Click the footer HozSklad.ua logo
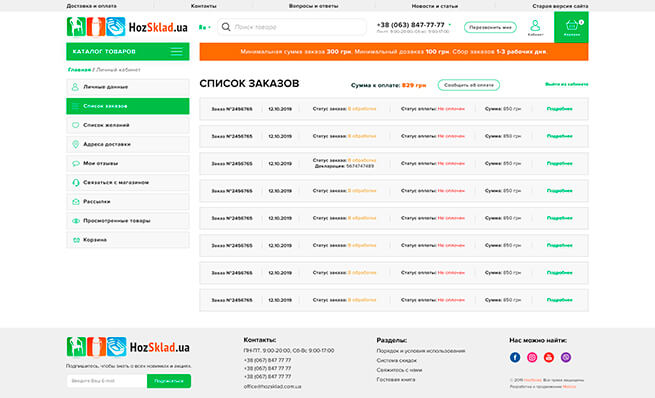Viewport: 655px width, 398px height. coord(128,347)
